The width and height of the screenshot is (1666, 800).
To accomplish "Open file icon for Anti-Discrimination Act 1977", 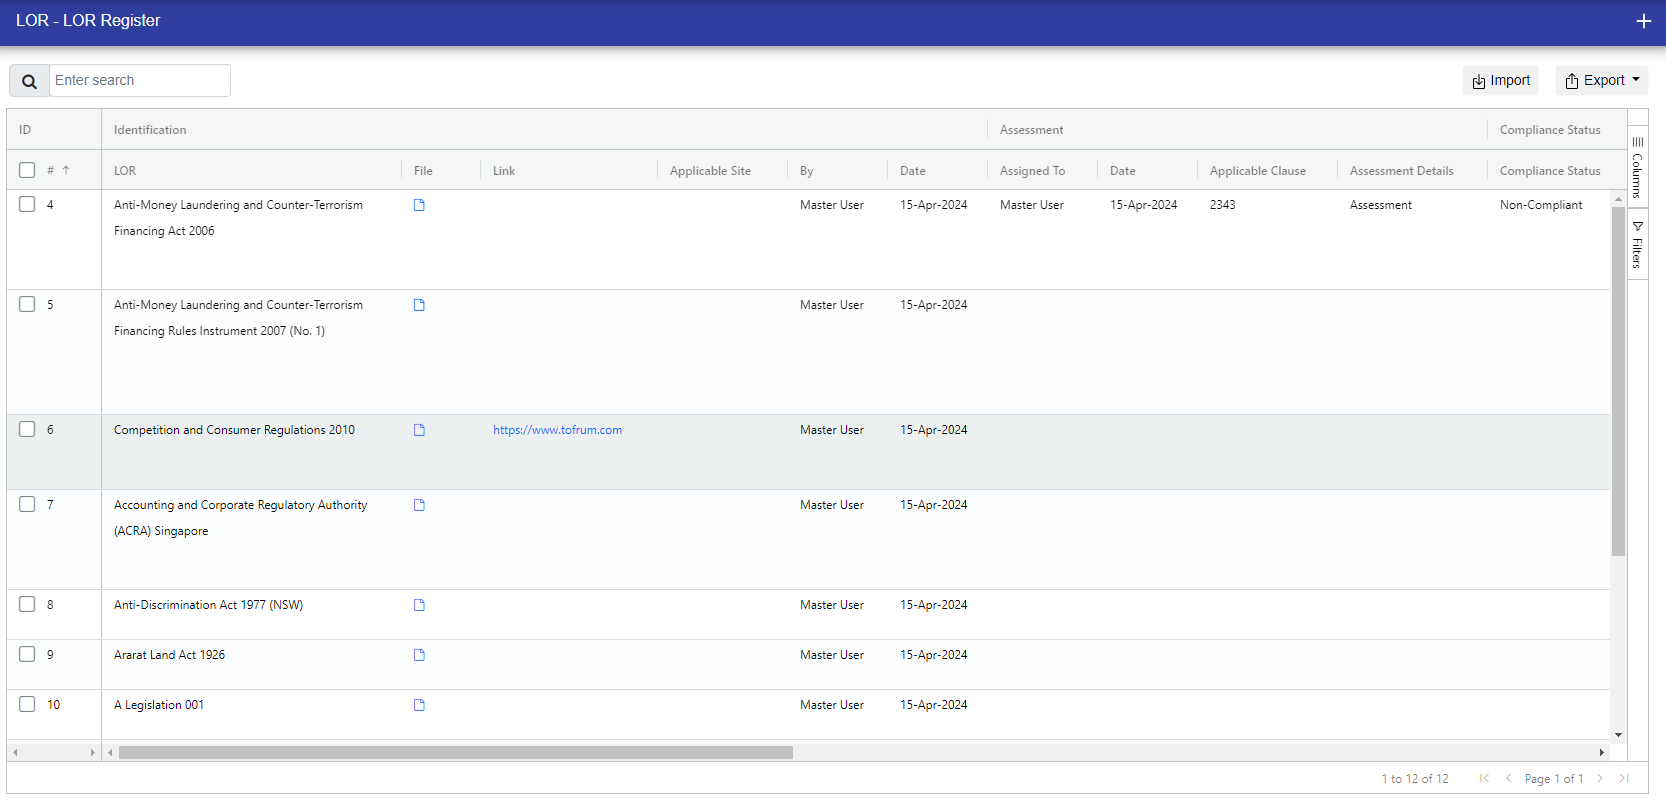I will coord(419,605).
